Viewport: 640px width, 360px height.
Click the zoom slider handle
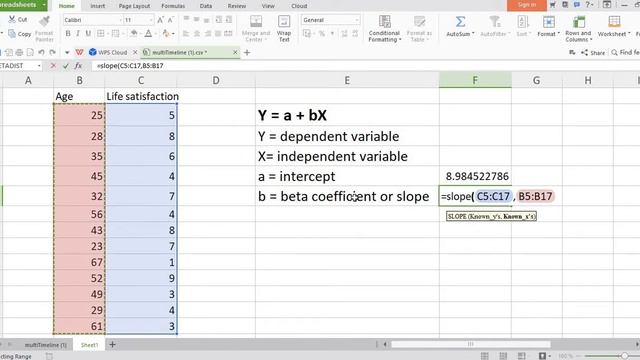click(x=624, y=356)
